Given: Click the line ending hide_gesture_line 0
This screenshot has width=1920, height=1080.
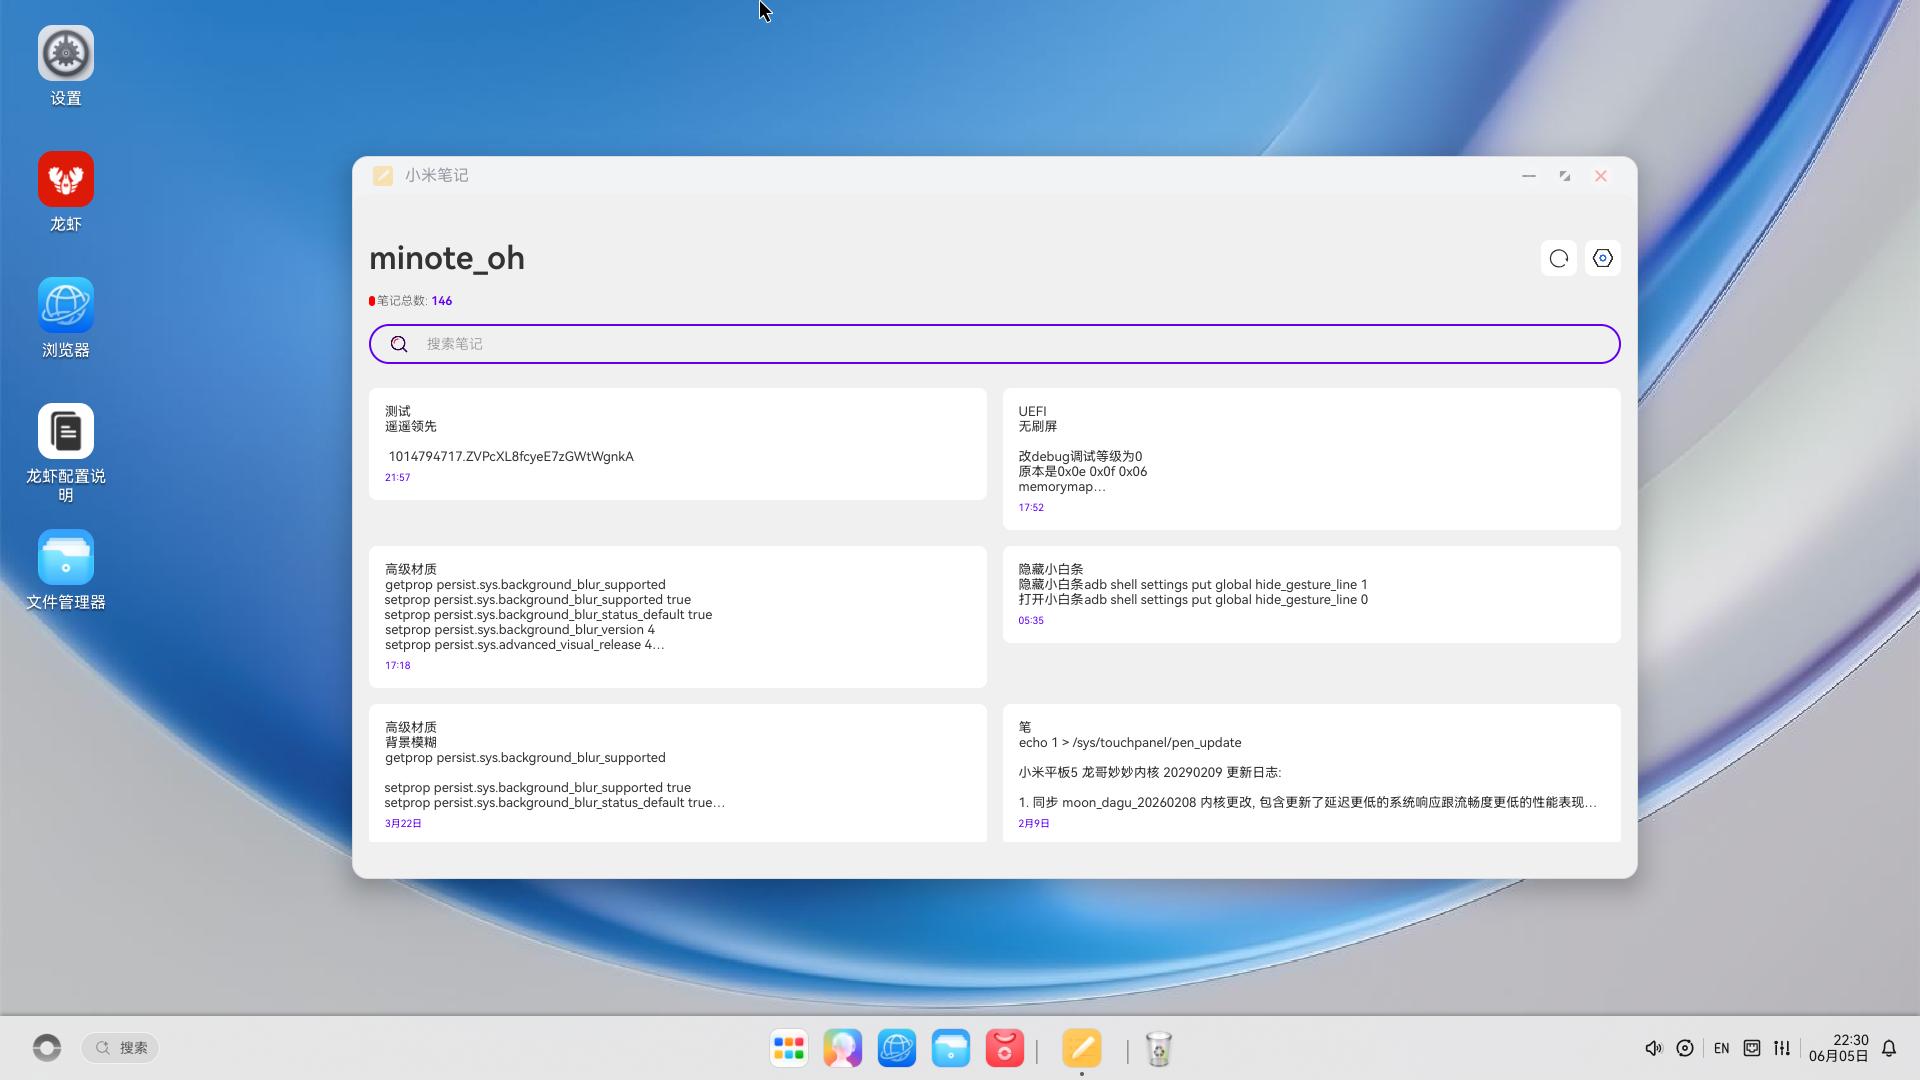Looking at the screenshot, I should coord(1193,600).
